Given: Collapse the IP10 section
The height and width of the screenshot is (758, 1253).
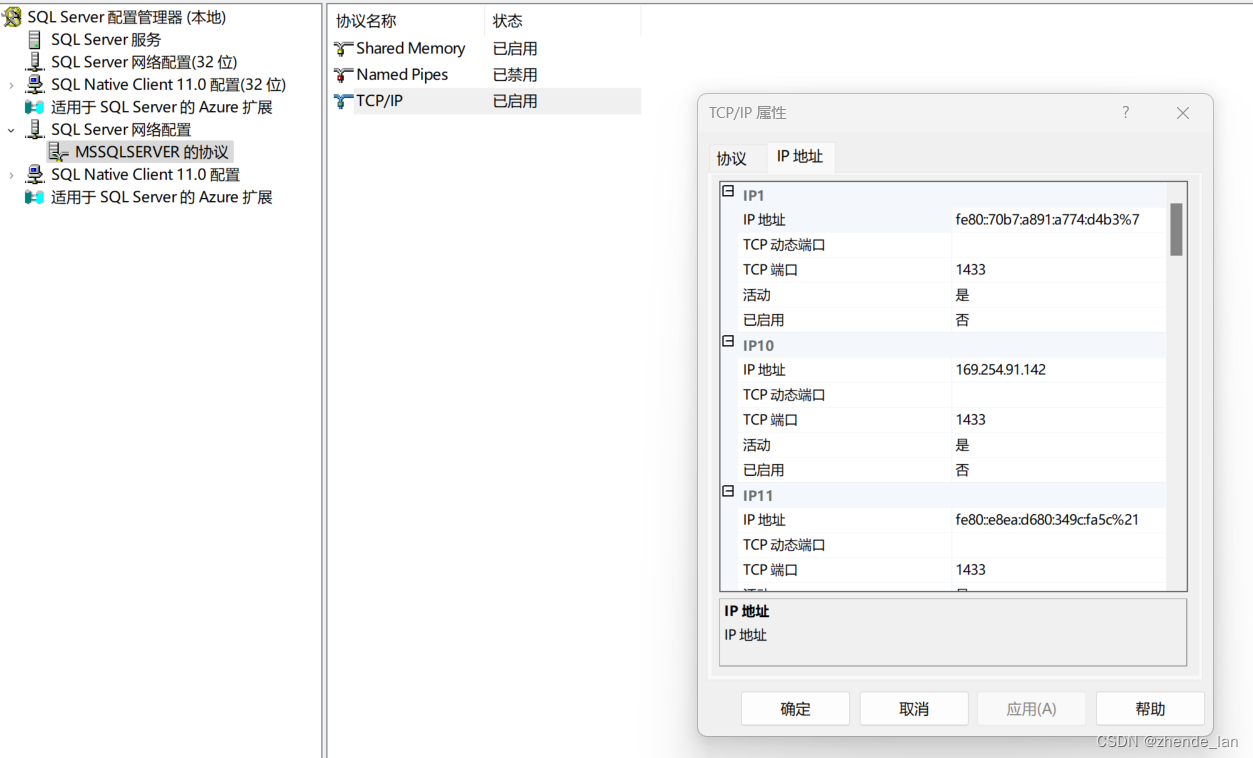Looking at the screenshot, I should point(728,341).
